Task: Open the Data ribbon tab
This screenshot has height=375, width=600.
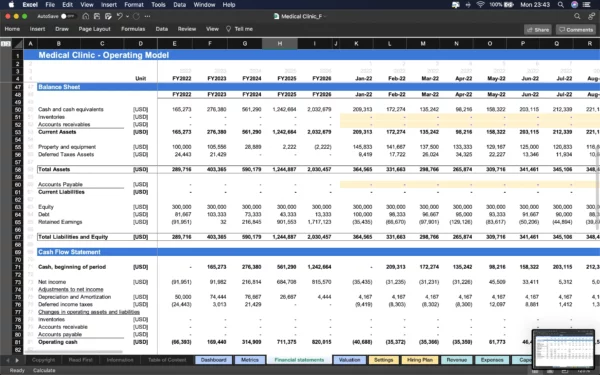Action: tap(161, 29)
